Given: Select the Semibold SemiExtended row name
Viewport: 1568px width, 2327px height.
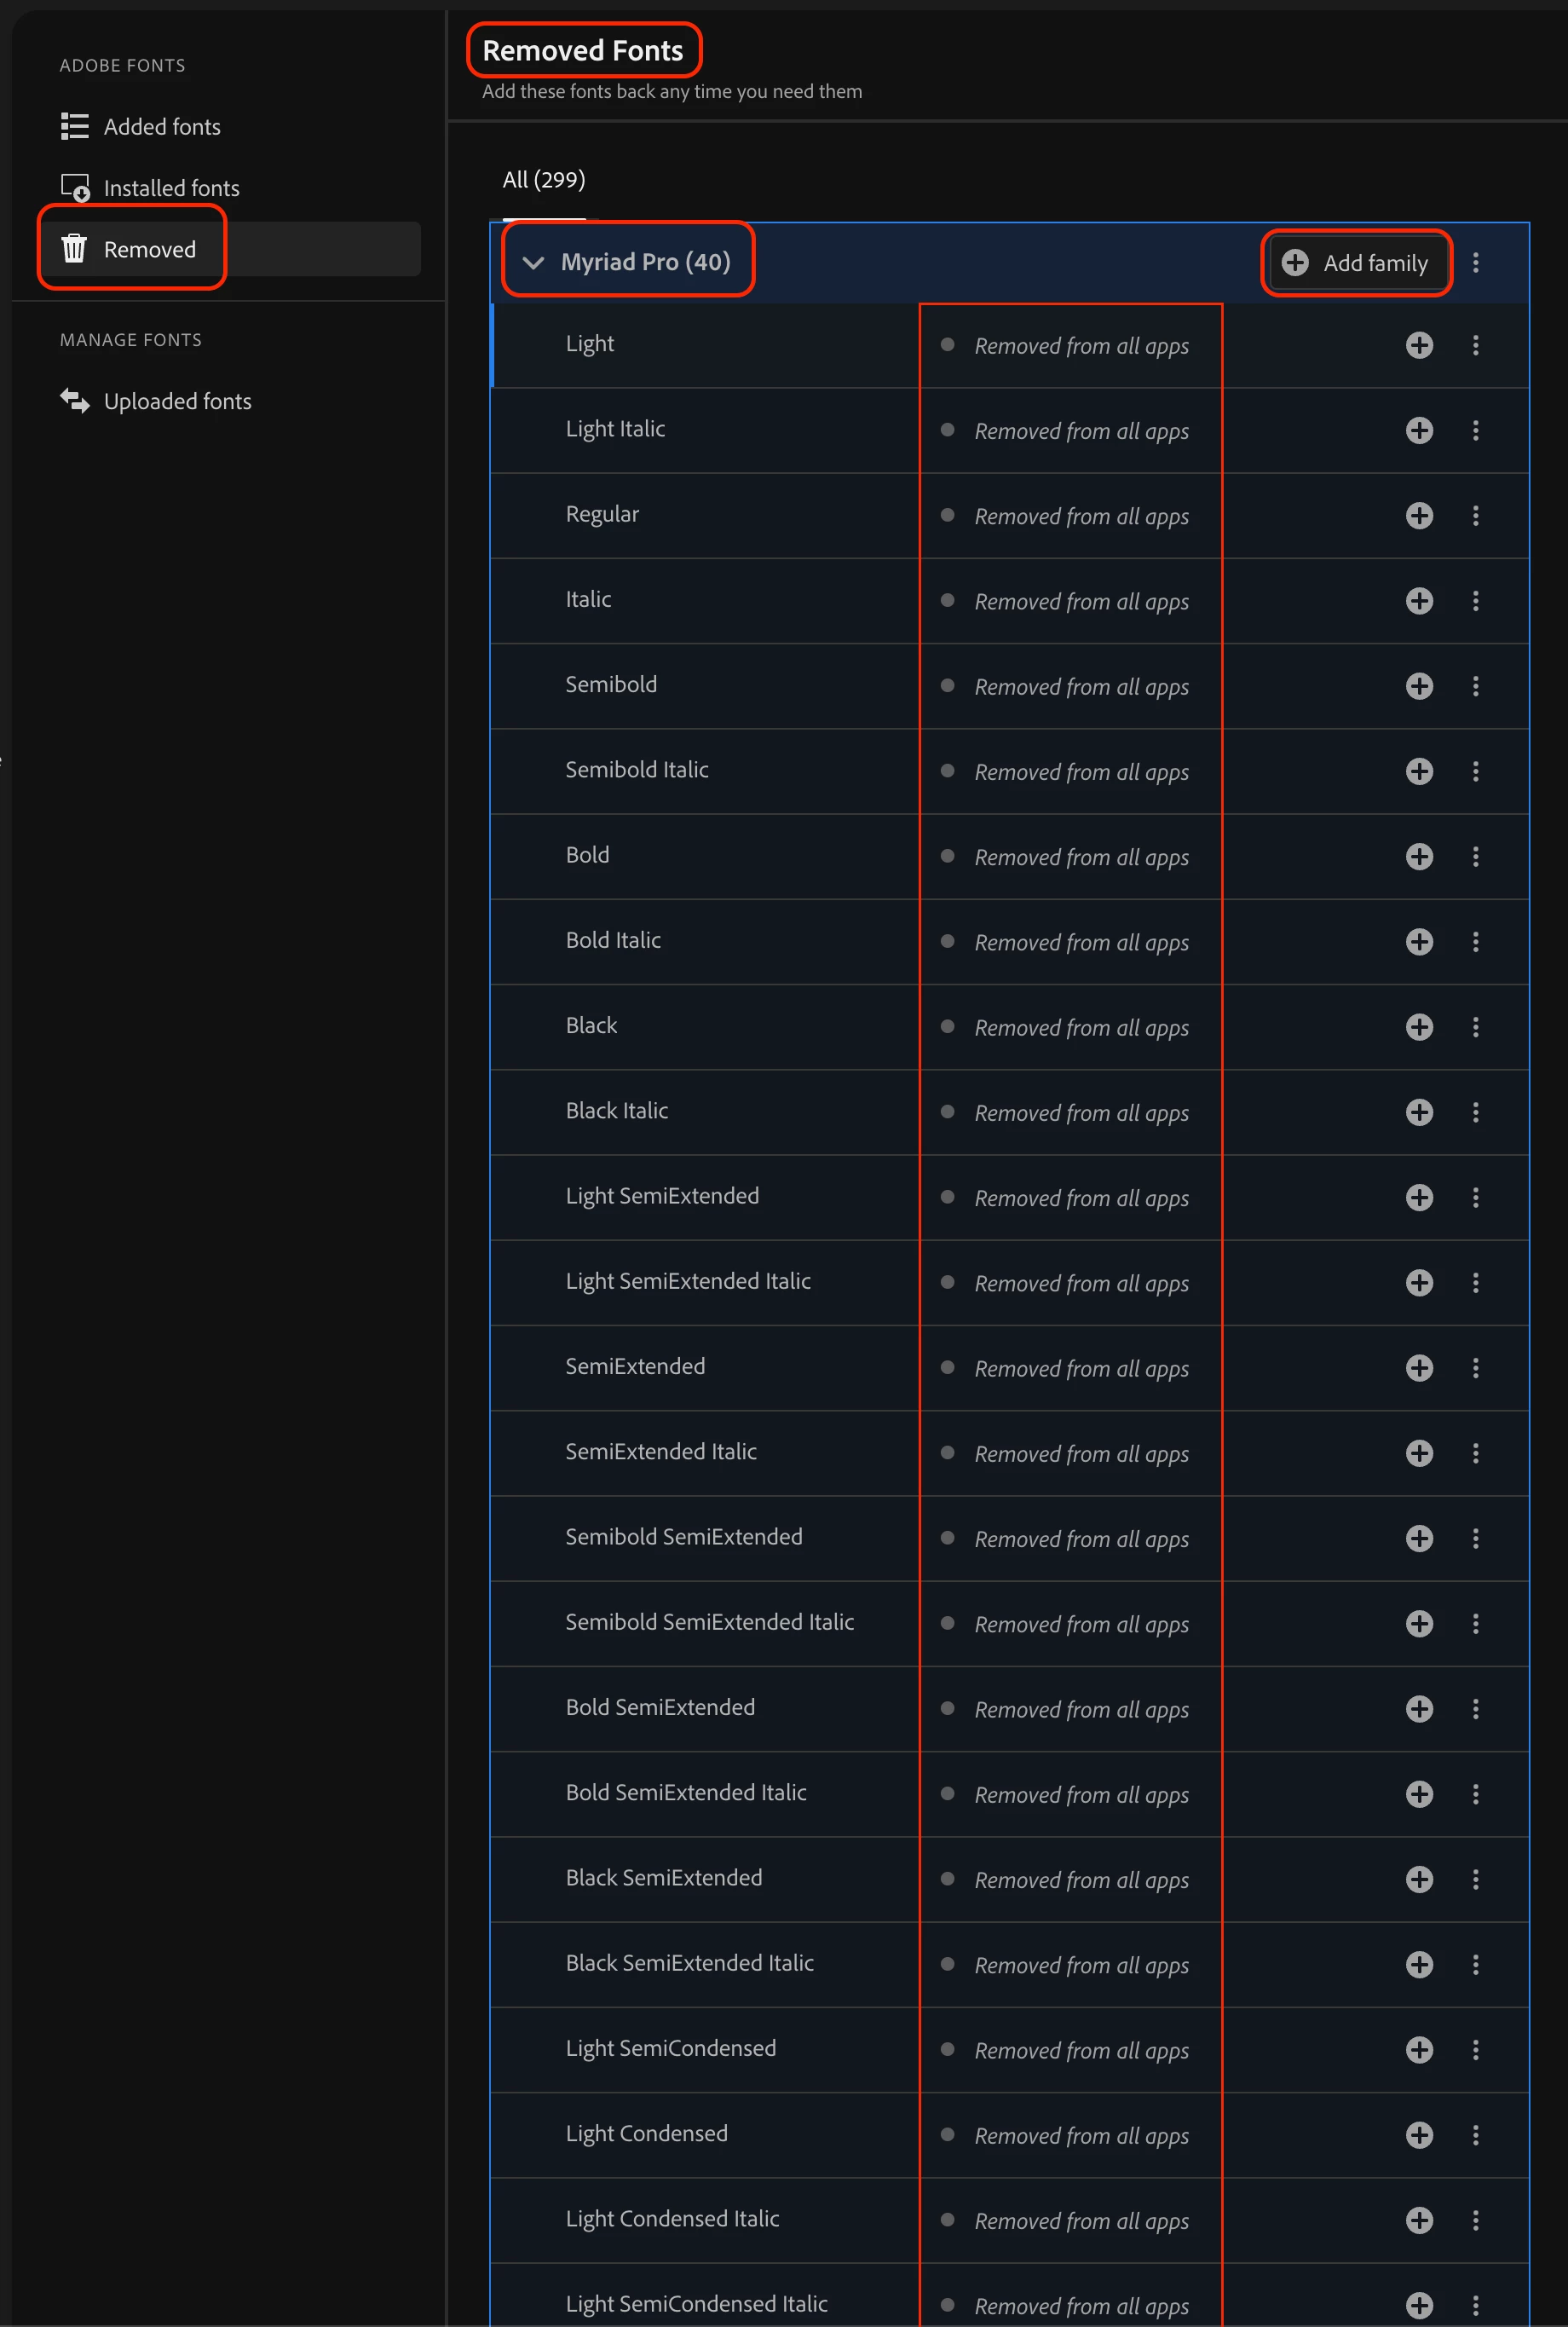Looking at the screenshot, I should pyautogui.click(x=684, y=1537).
